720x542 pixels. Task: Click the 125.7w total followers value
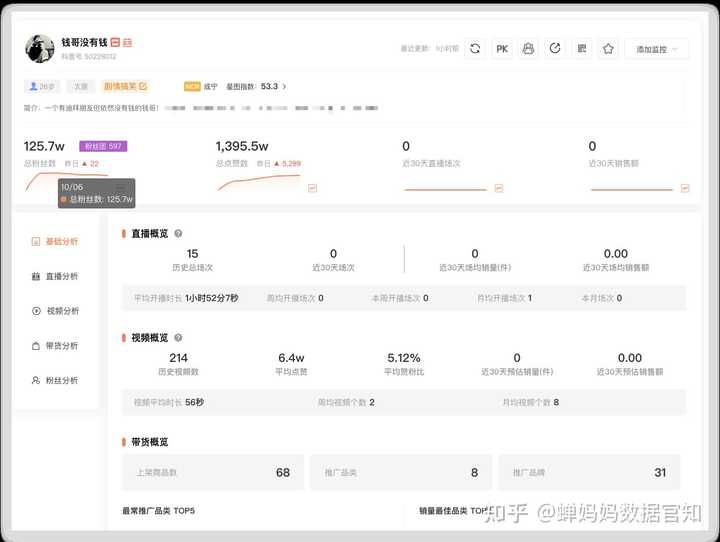coord(44,146)
